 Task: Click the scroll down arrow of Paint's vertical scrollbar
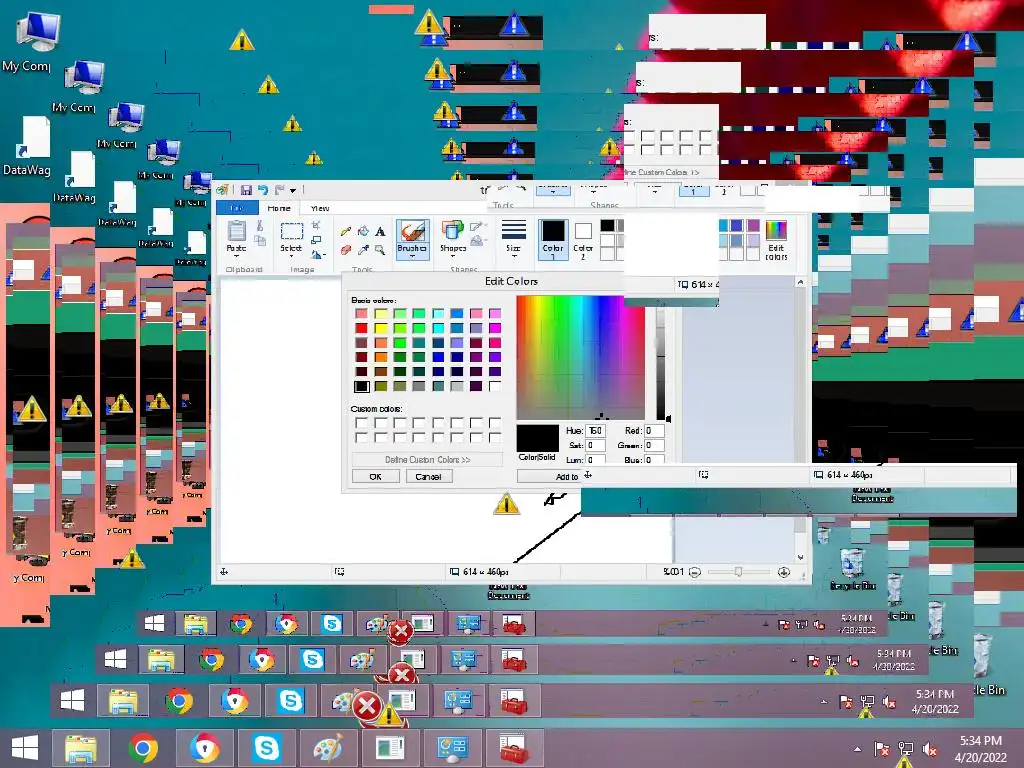pos(800,557)
